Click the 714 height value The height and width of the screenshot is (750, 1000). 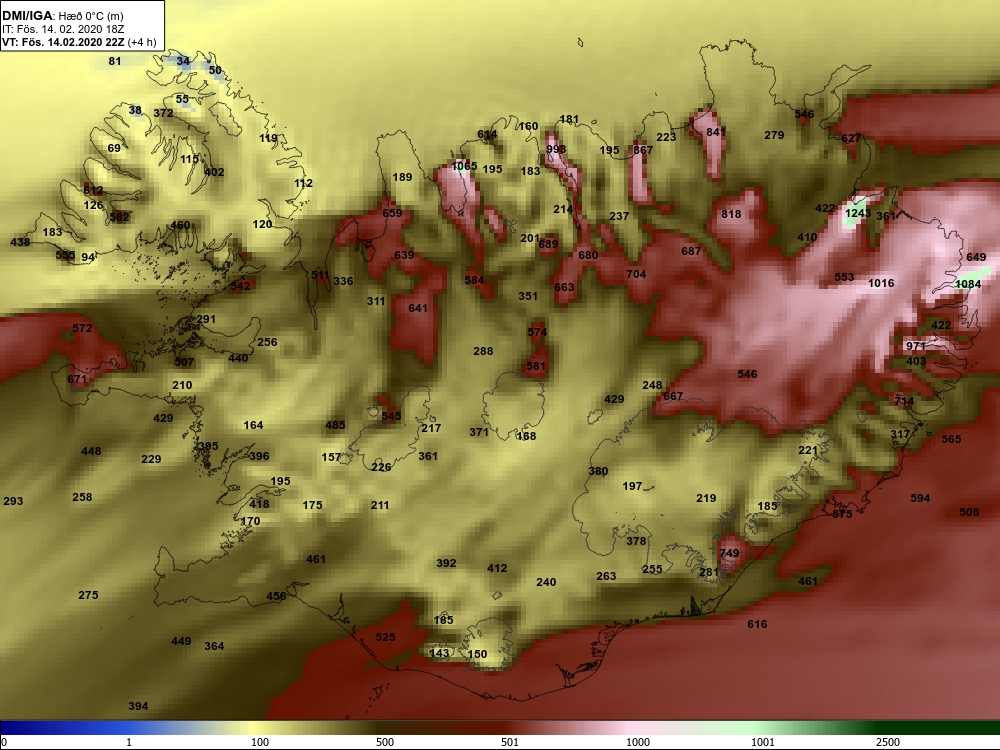coord(904,401)
